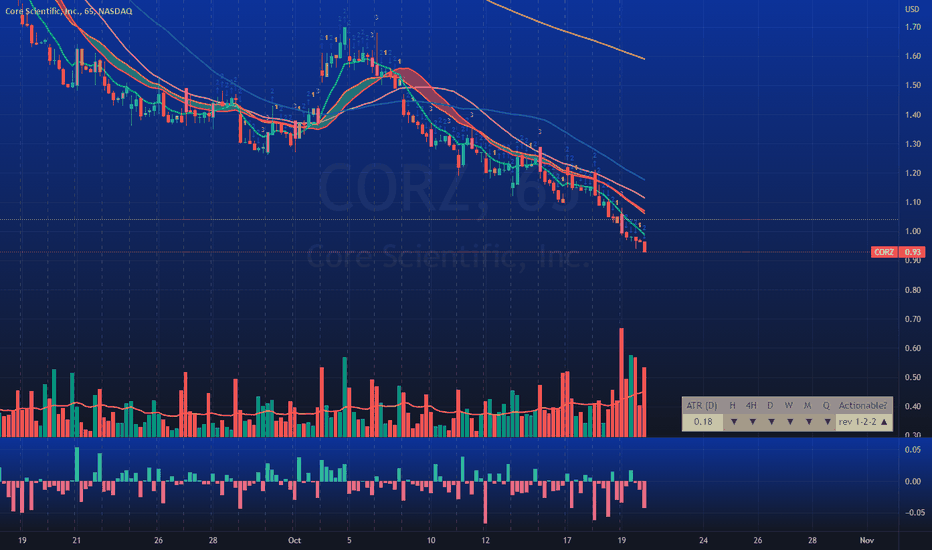Click the Q timeframe header in the table
Screen dimensions: 932x550
point(826,406)
